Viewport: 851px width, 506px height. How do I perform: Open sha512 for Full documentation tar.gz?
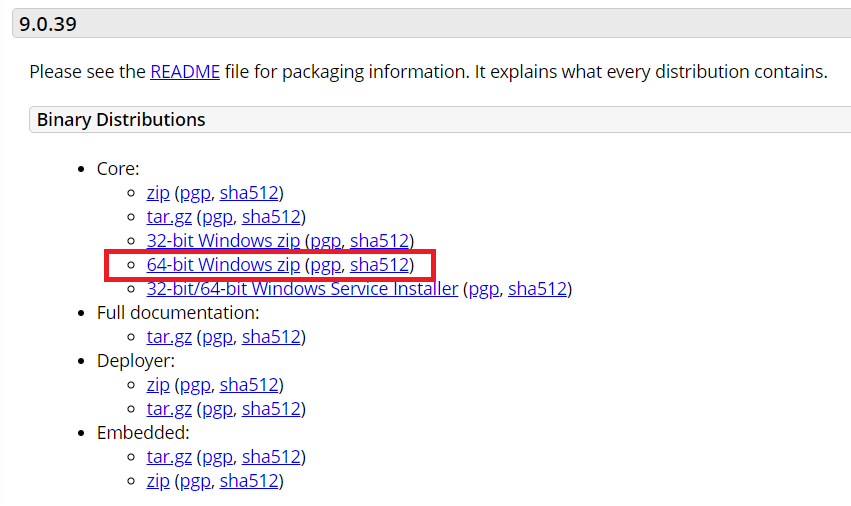pos(271,337)
